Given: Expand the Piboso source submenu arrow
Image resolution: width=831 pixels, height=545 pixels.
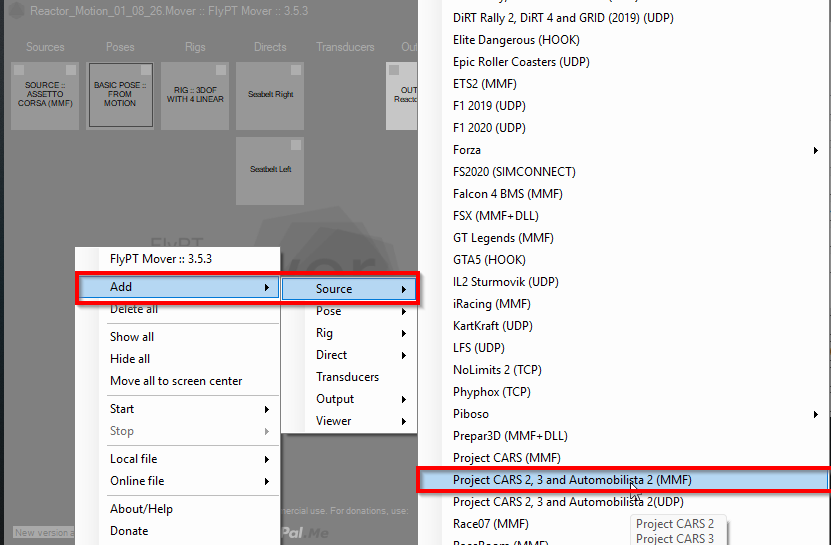Looking at the screenshot, I should (x=816, y=415).
